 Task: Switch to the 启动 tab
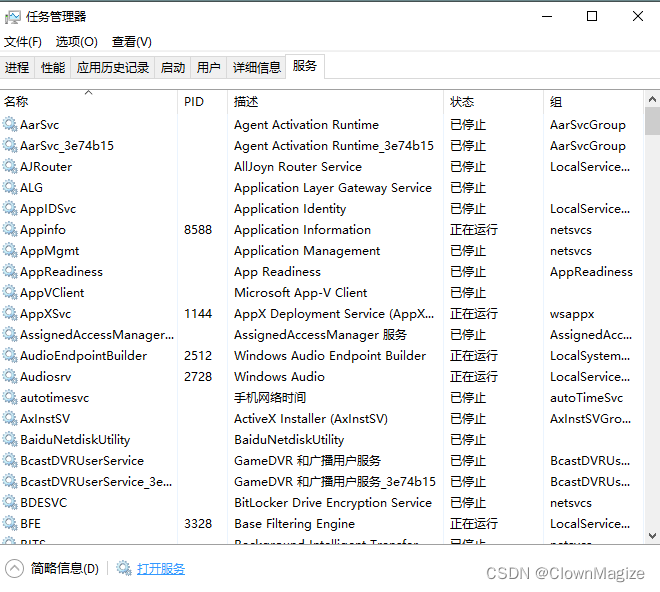(x=173, y=67)
